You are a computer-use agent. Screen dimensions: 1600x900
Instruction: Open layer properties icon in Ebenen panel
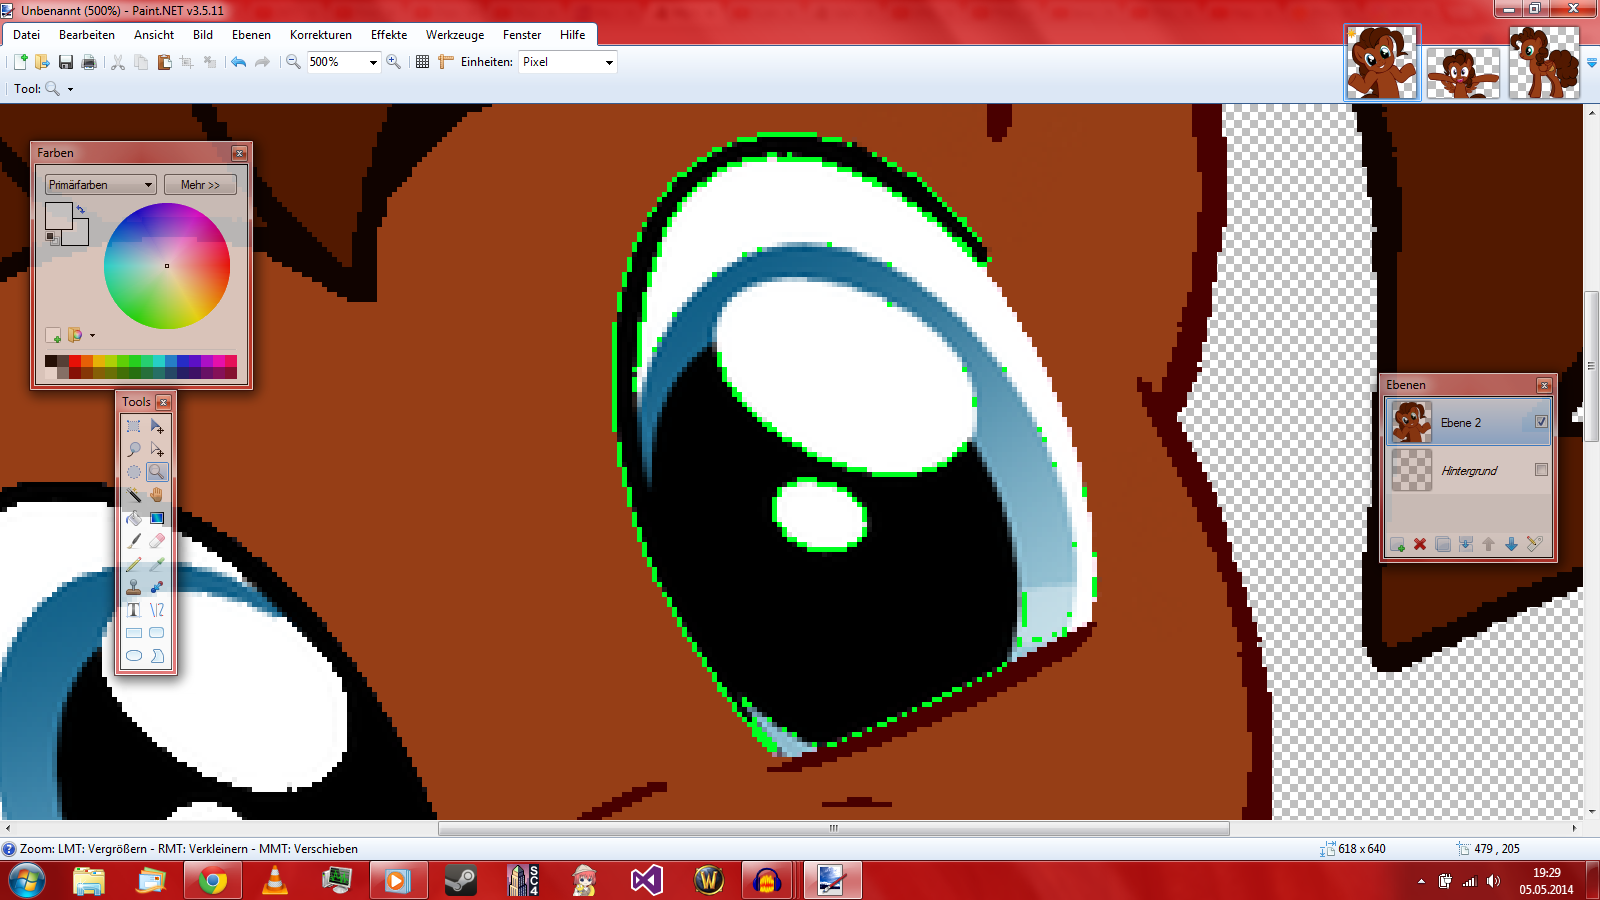(1535, 544)
